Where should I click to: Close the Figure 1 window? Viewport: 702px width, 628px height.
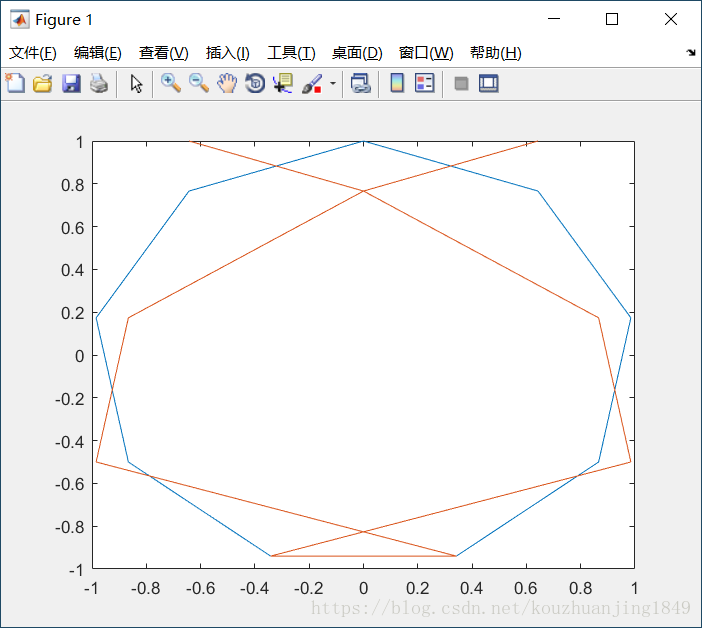click(x=671, y=19)
